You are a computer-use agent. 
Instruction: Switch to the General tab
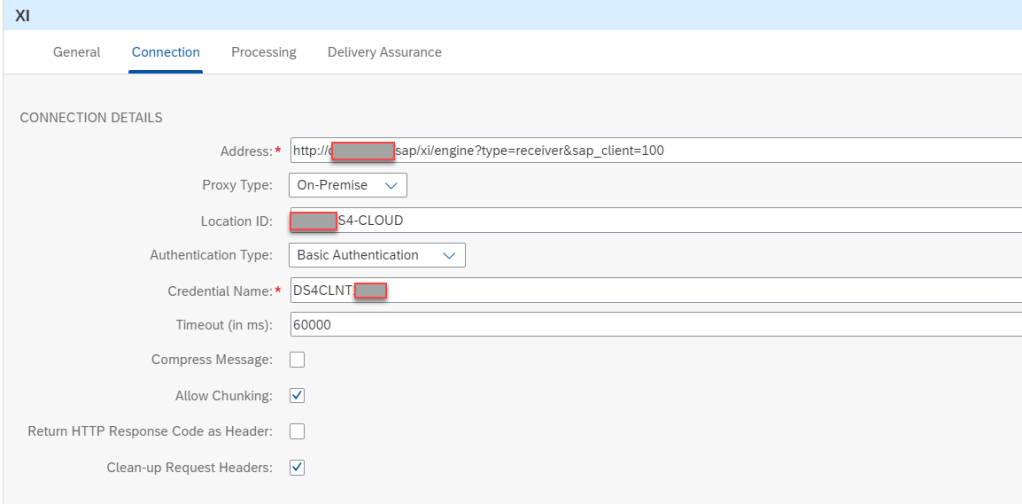[x=76, y=52]
